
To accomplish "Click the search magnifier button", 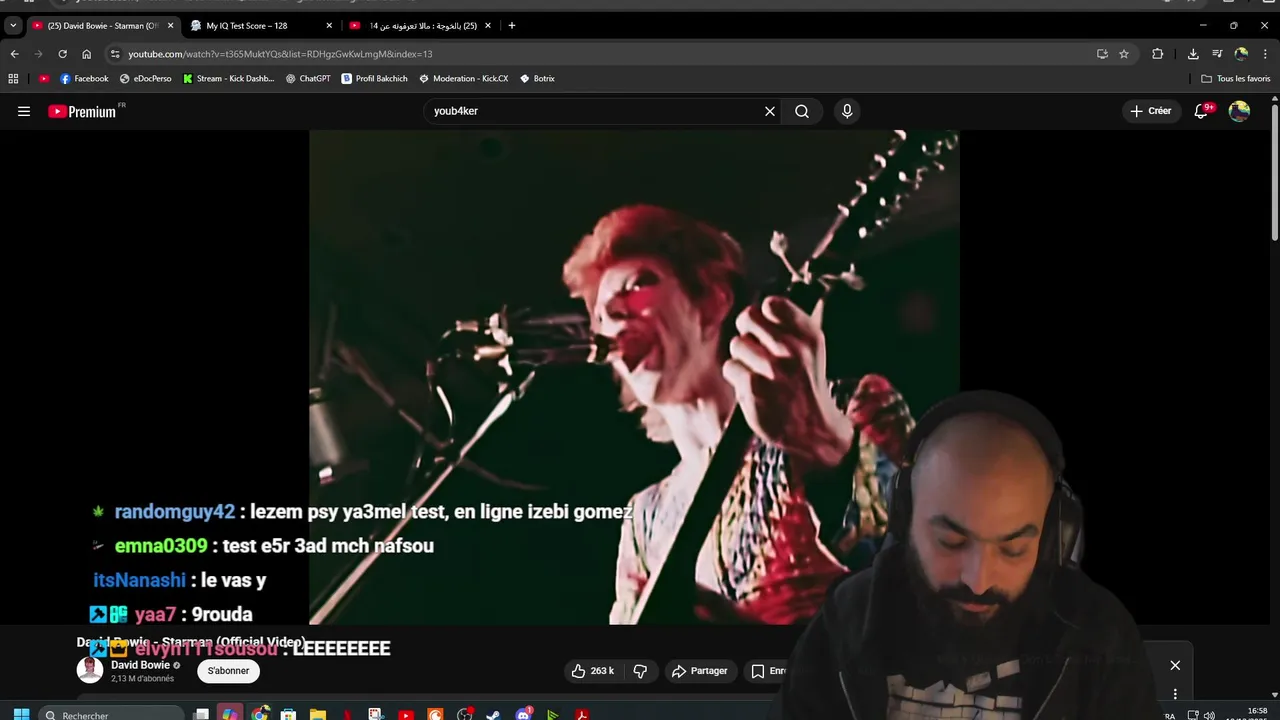I will (802, 111).
